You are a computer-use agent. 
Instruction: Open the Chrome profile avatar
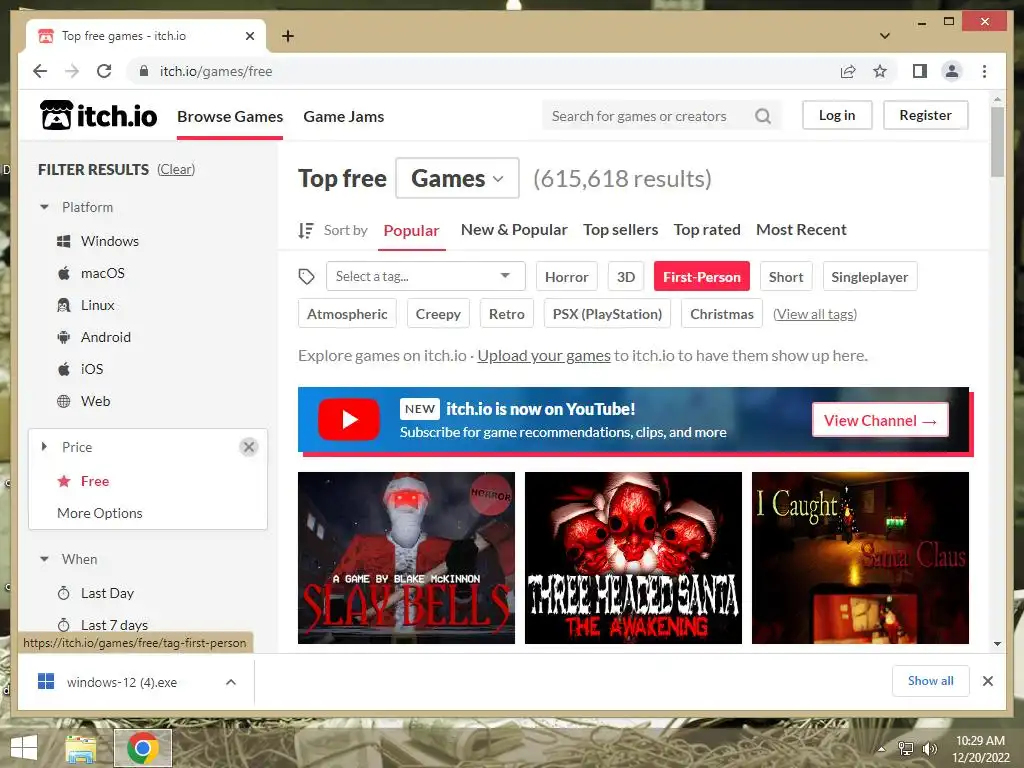952,71
